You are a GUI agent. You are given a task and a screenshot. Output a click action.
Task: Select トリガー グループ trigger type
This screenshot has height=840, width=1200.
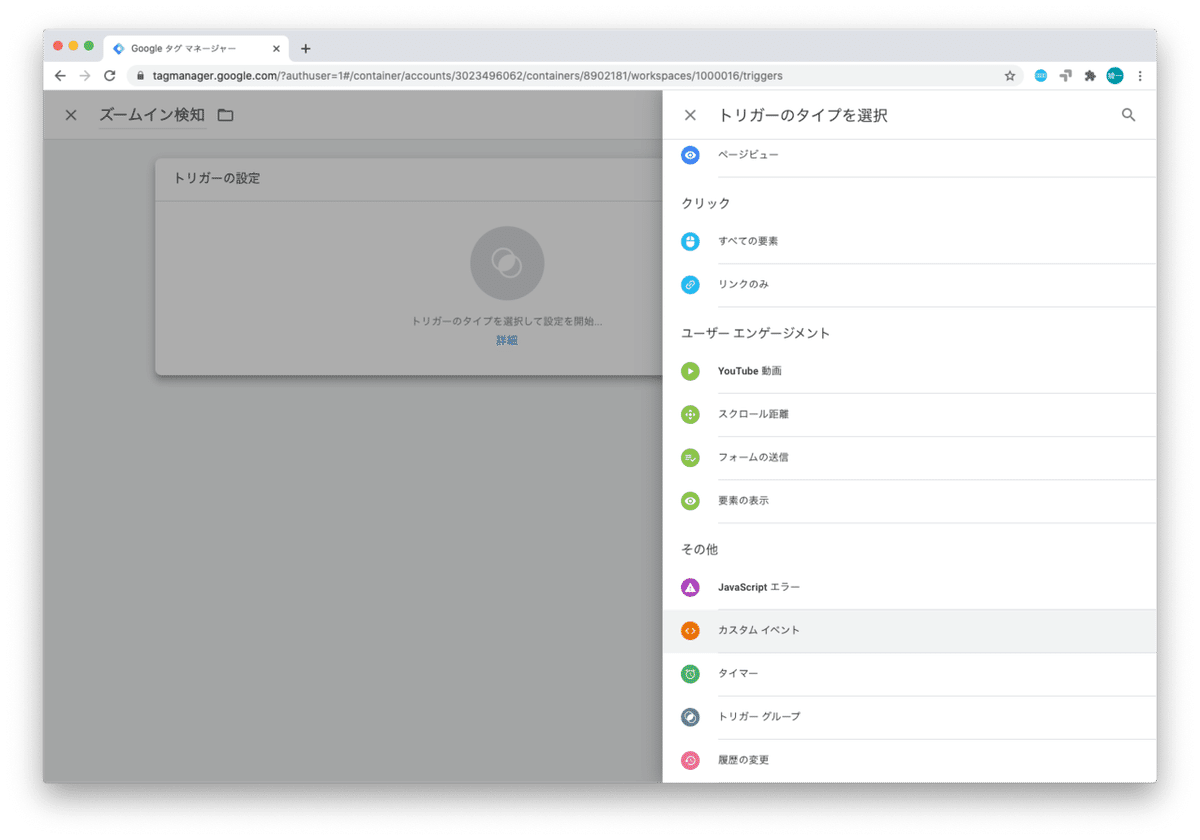(x=909, y=717)
